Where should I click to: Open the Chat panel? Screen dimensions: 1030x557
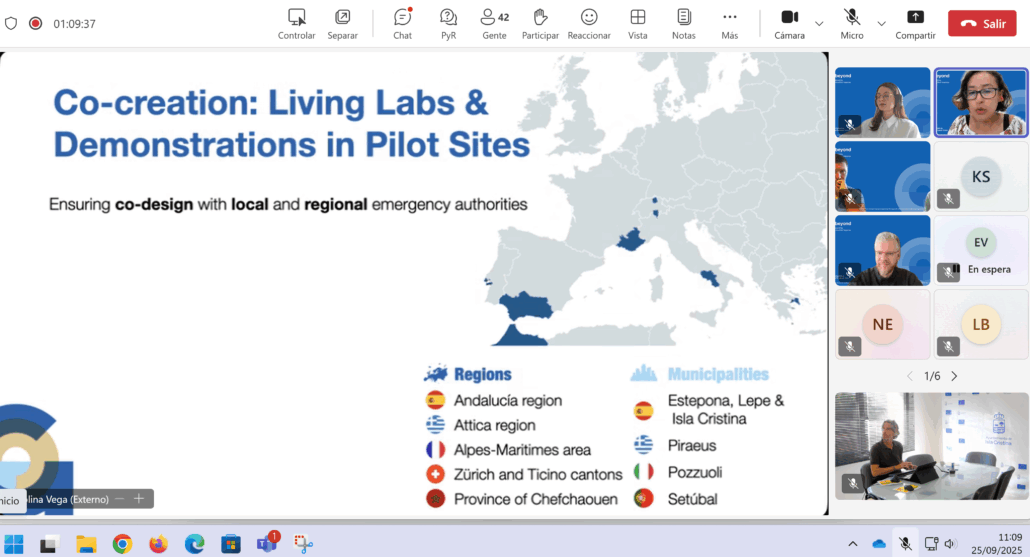[x=402, y=23]
